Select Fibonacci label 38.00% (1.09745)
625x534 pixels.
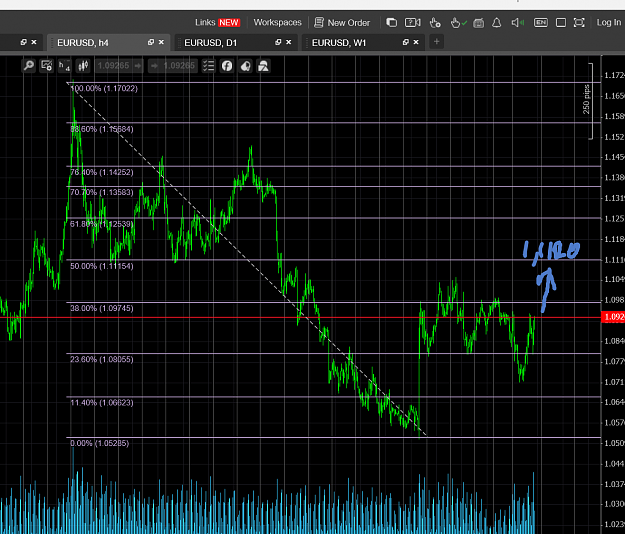(102, 308)
